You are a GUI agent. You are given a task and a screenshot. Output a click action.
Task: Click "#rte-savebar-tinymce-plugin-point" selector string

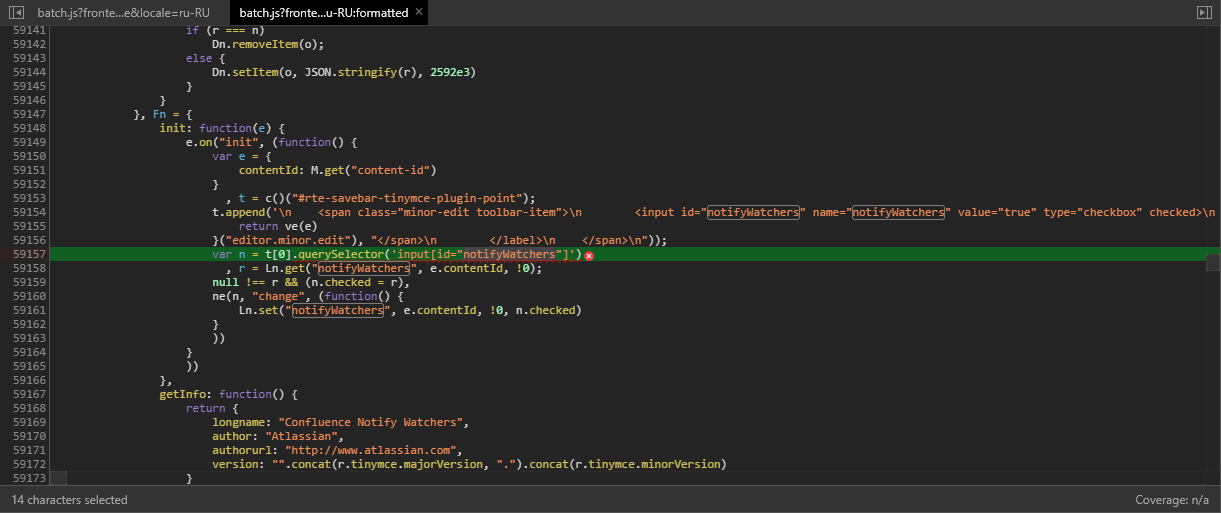tap(410, 198)
